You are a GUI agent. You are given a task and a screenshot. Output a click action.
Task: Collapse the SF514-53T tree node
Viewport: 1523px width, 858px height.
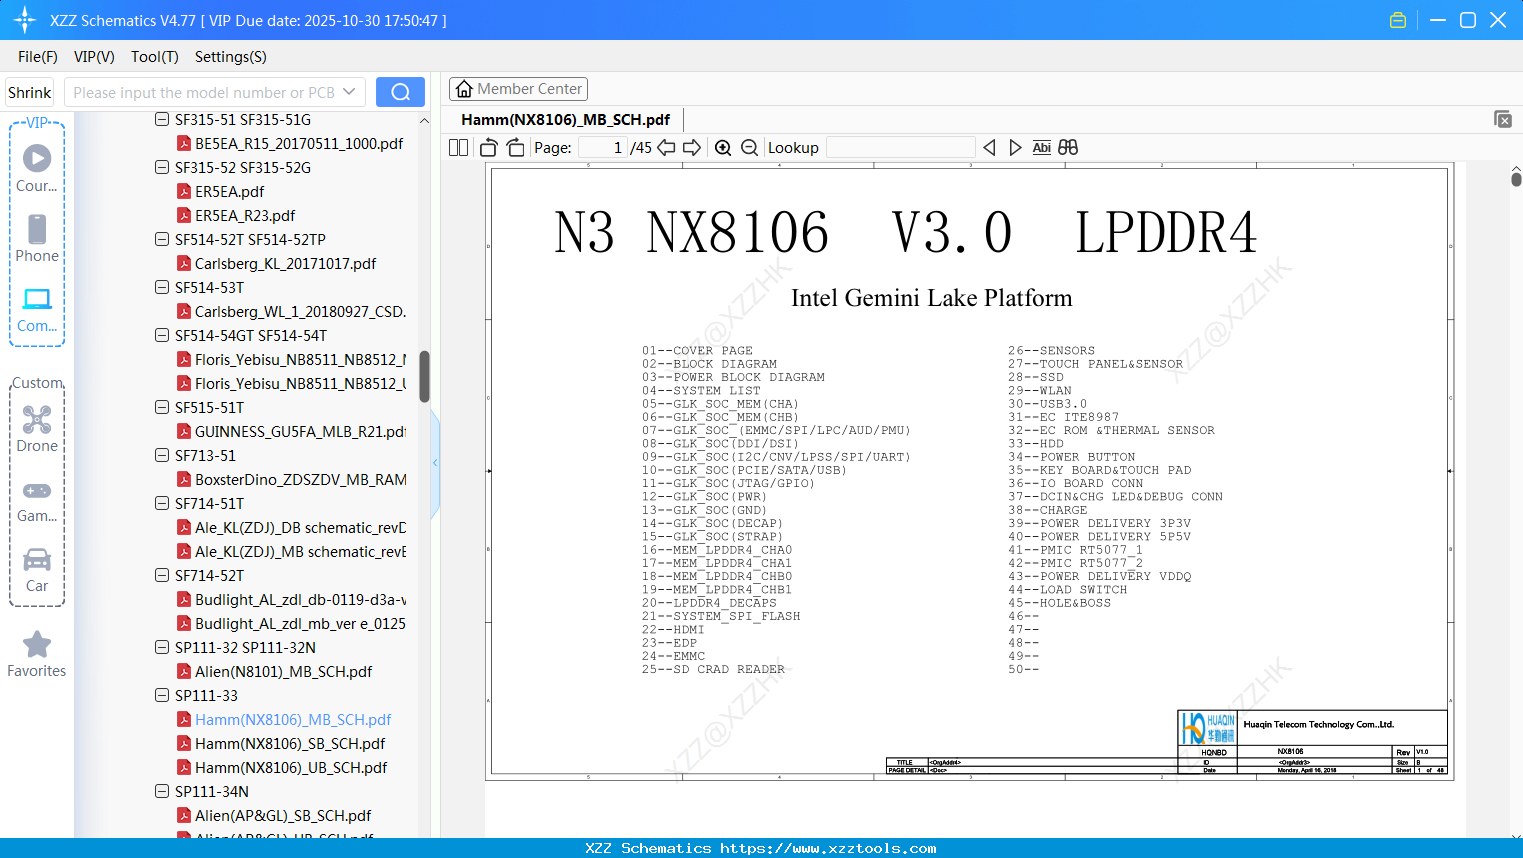point(162,287)
